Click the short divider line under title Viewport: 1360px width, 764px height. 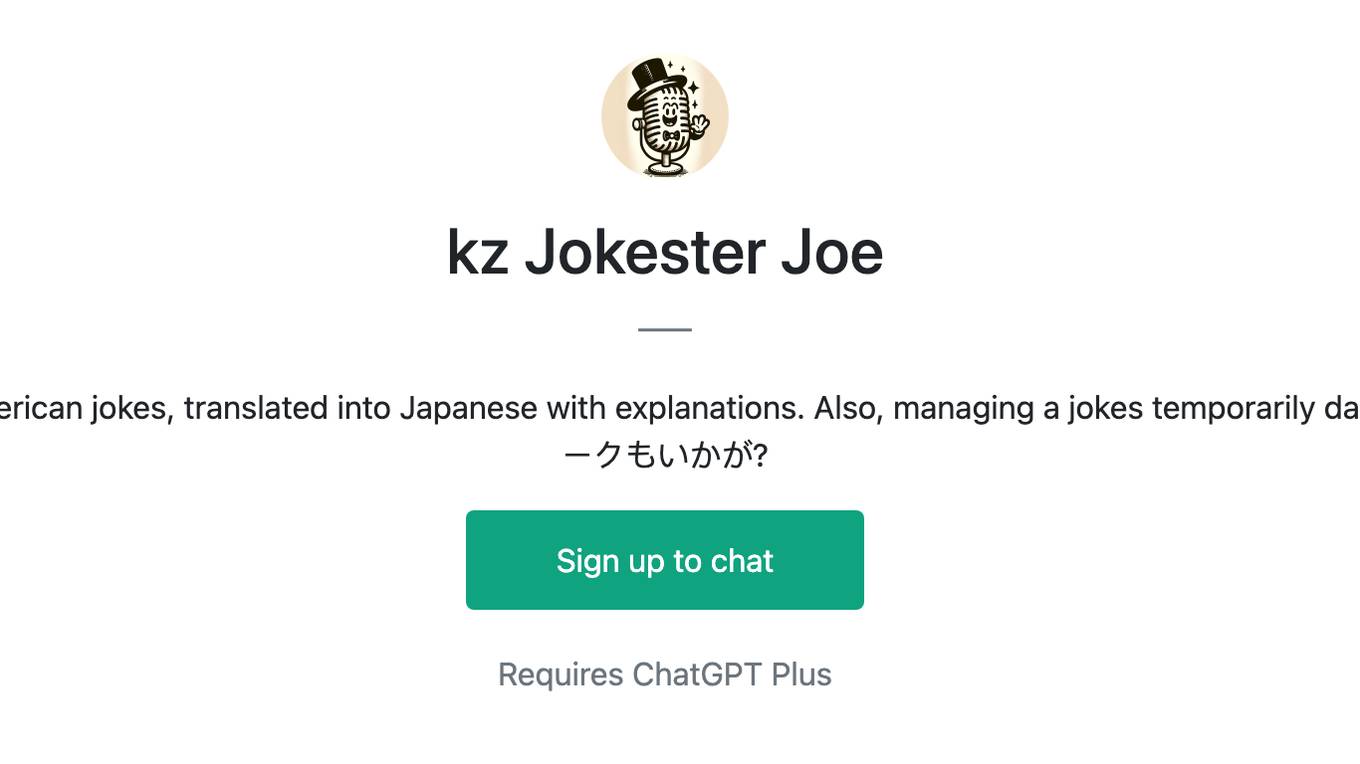[x=665, y=329]
